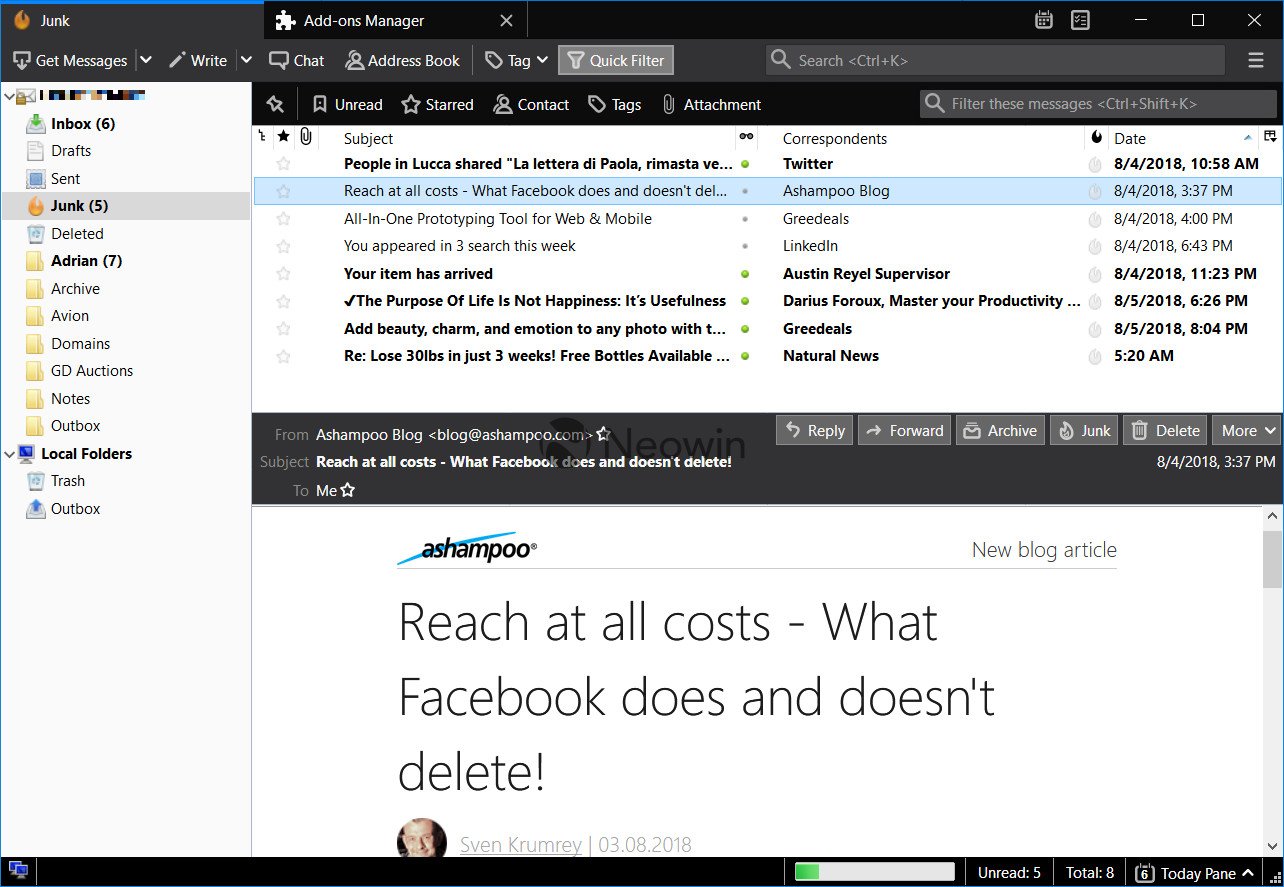Click the junk flame icon on Twitter message

pyautogui.click(x=1095, y=164)
